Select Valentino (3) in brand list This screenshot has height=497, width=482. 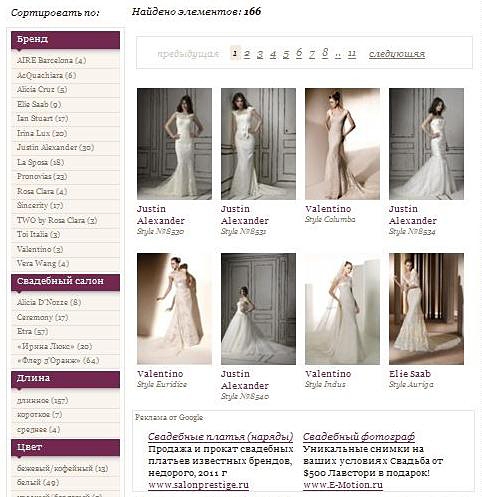pyautogui.click(x=40, y=249)
